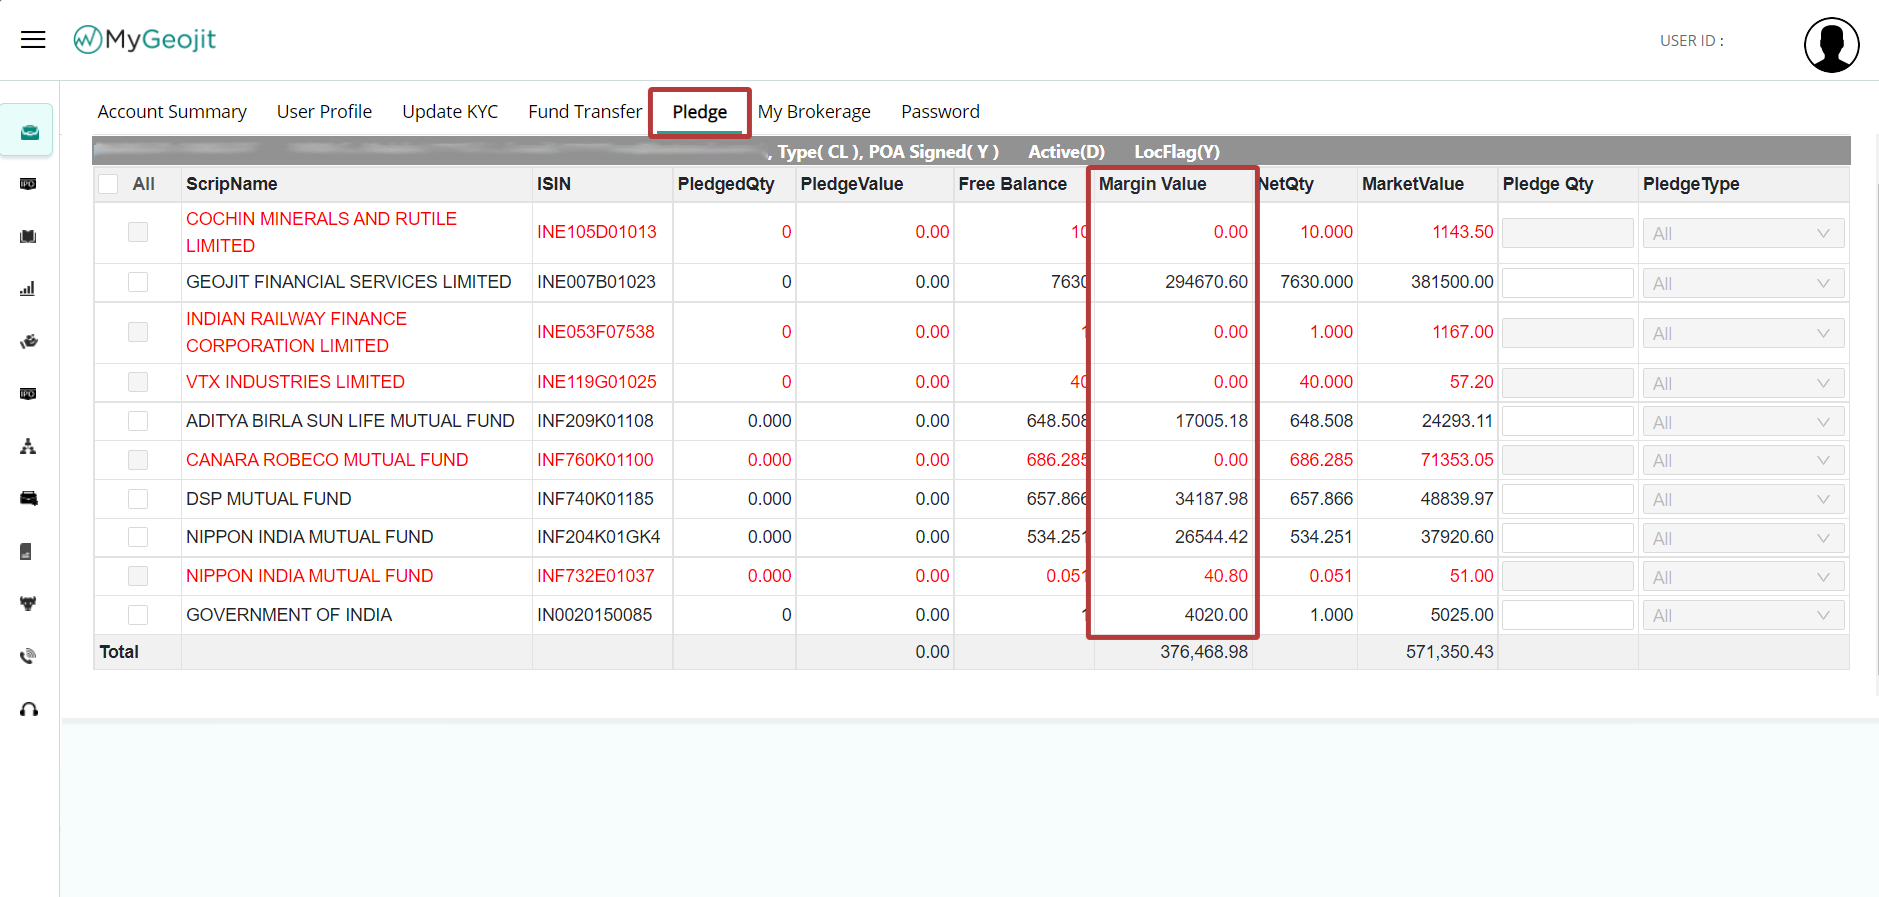This screenshot has width=1879, height=897.
Task: Open the hand-holding icon in sidebar
Action: tap(29, 342)
